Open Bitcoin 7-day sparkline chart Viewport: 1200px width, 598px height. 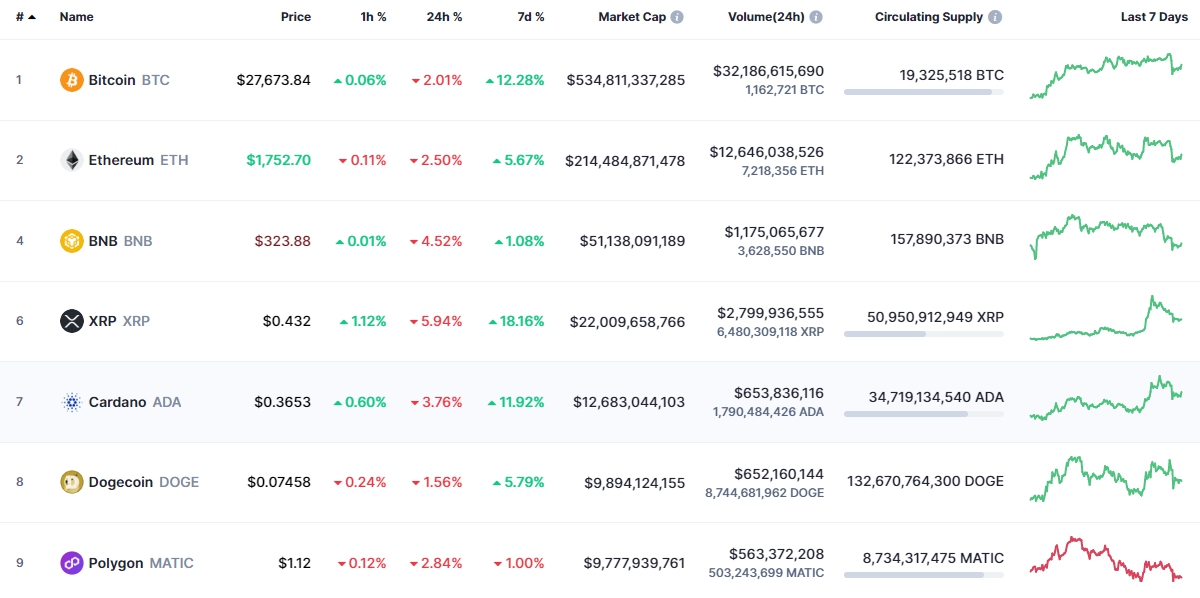click(x=1106, y=76)
